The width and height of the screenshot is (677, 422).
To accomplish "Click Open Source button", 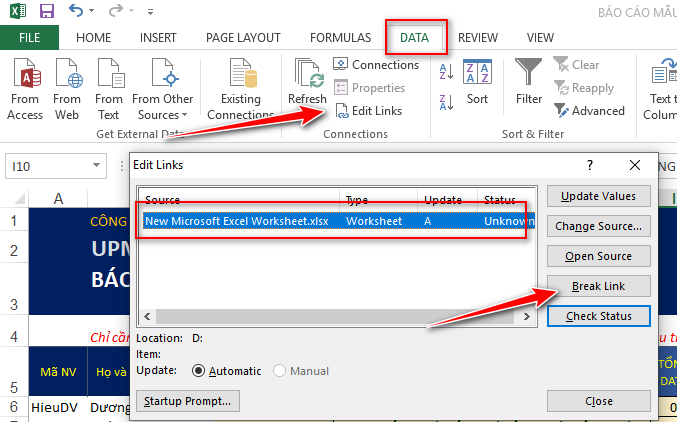I will pos(598,256).
